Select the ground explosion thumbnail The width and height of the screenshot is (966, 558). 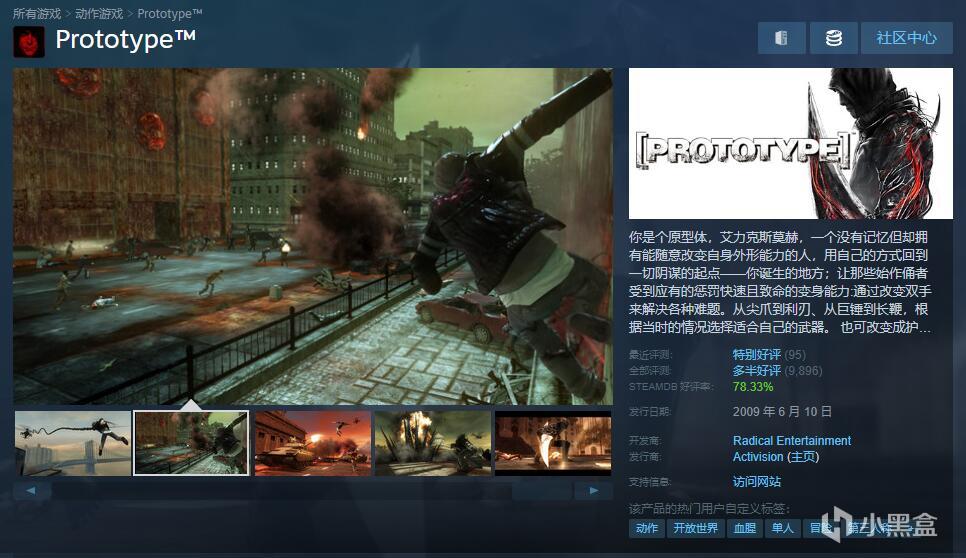(x=433, y=443)
